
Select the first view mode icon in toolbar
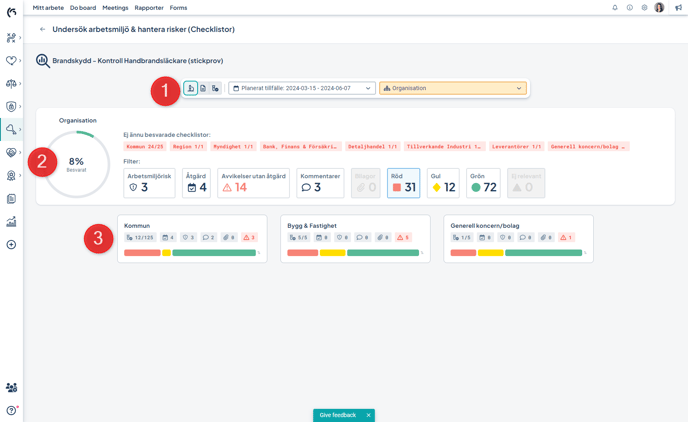click(x=191, y=88)
